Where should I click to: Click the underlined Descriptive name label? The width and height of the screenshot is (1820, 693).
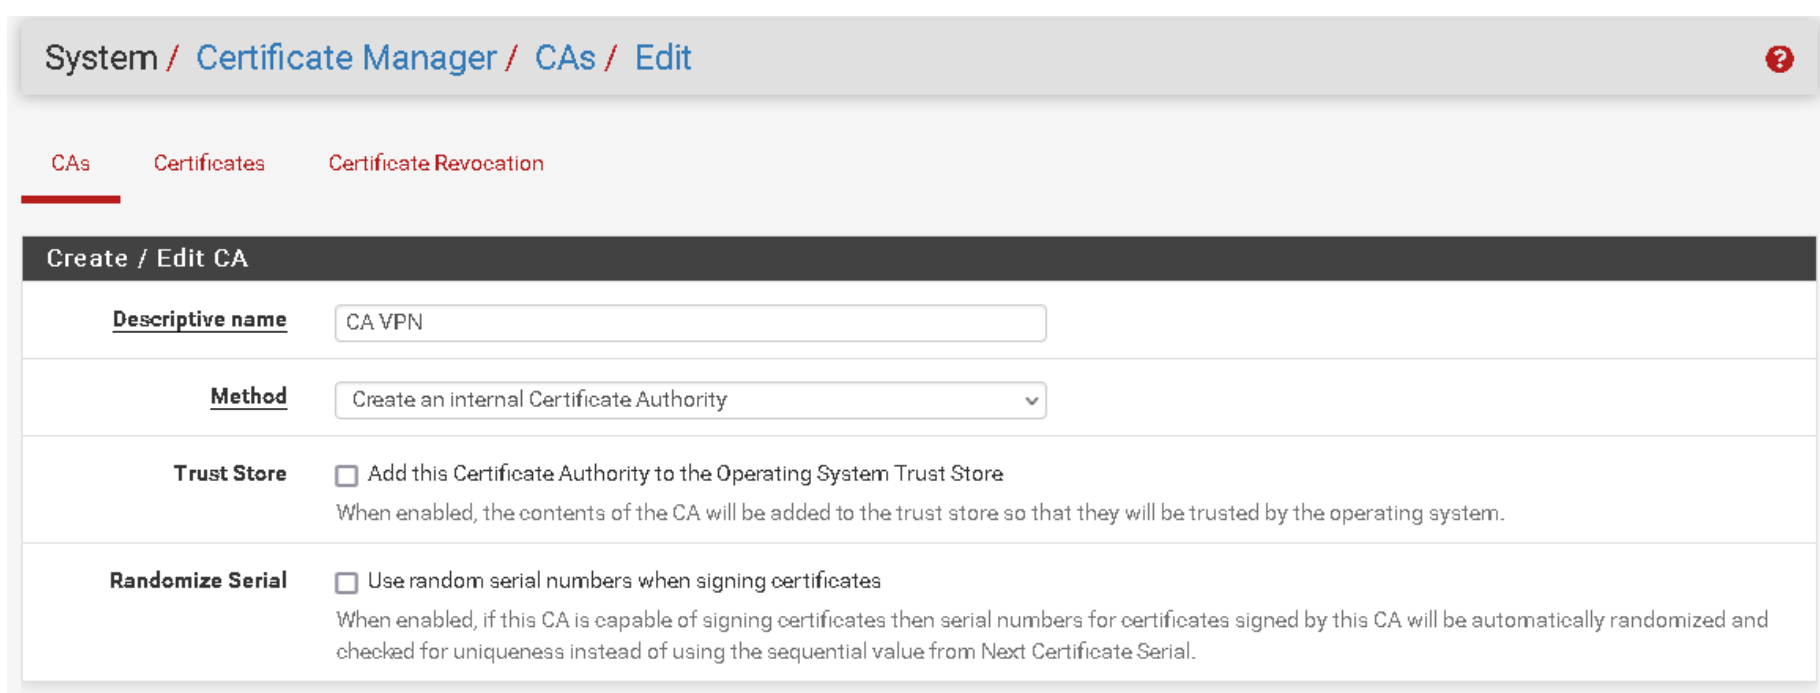click(x=199, y=320)
